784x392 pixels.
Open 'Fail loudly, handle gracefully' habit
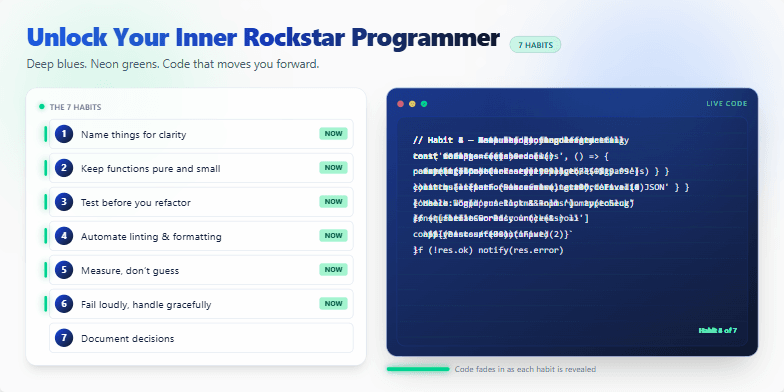pyautogui.click(x=202, y=304)
